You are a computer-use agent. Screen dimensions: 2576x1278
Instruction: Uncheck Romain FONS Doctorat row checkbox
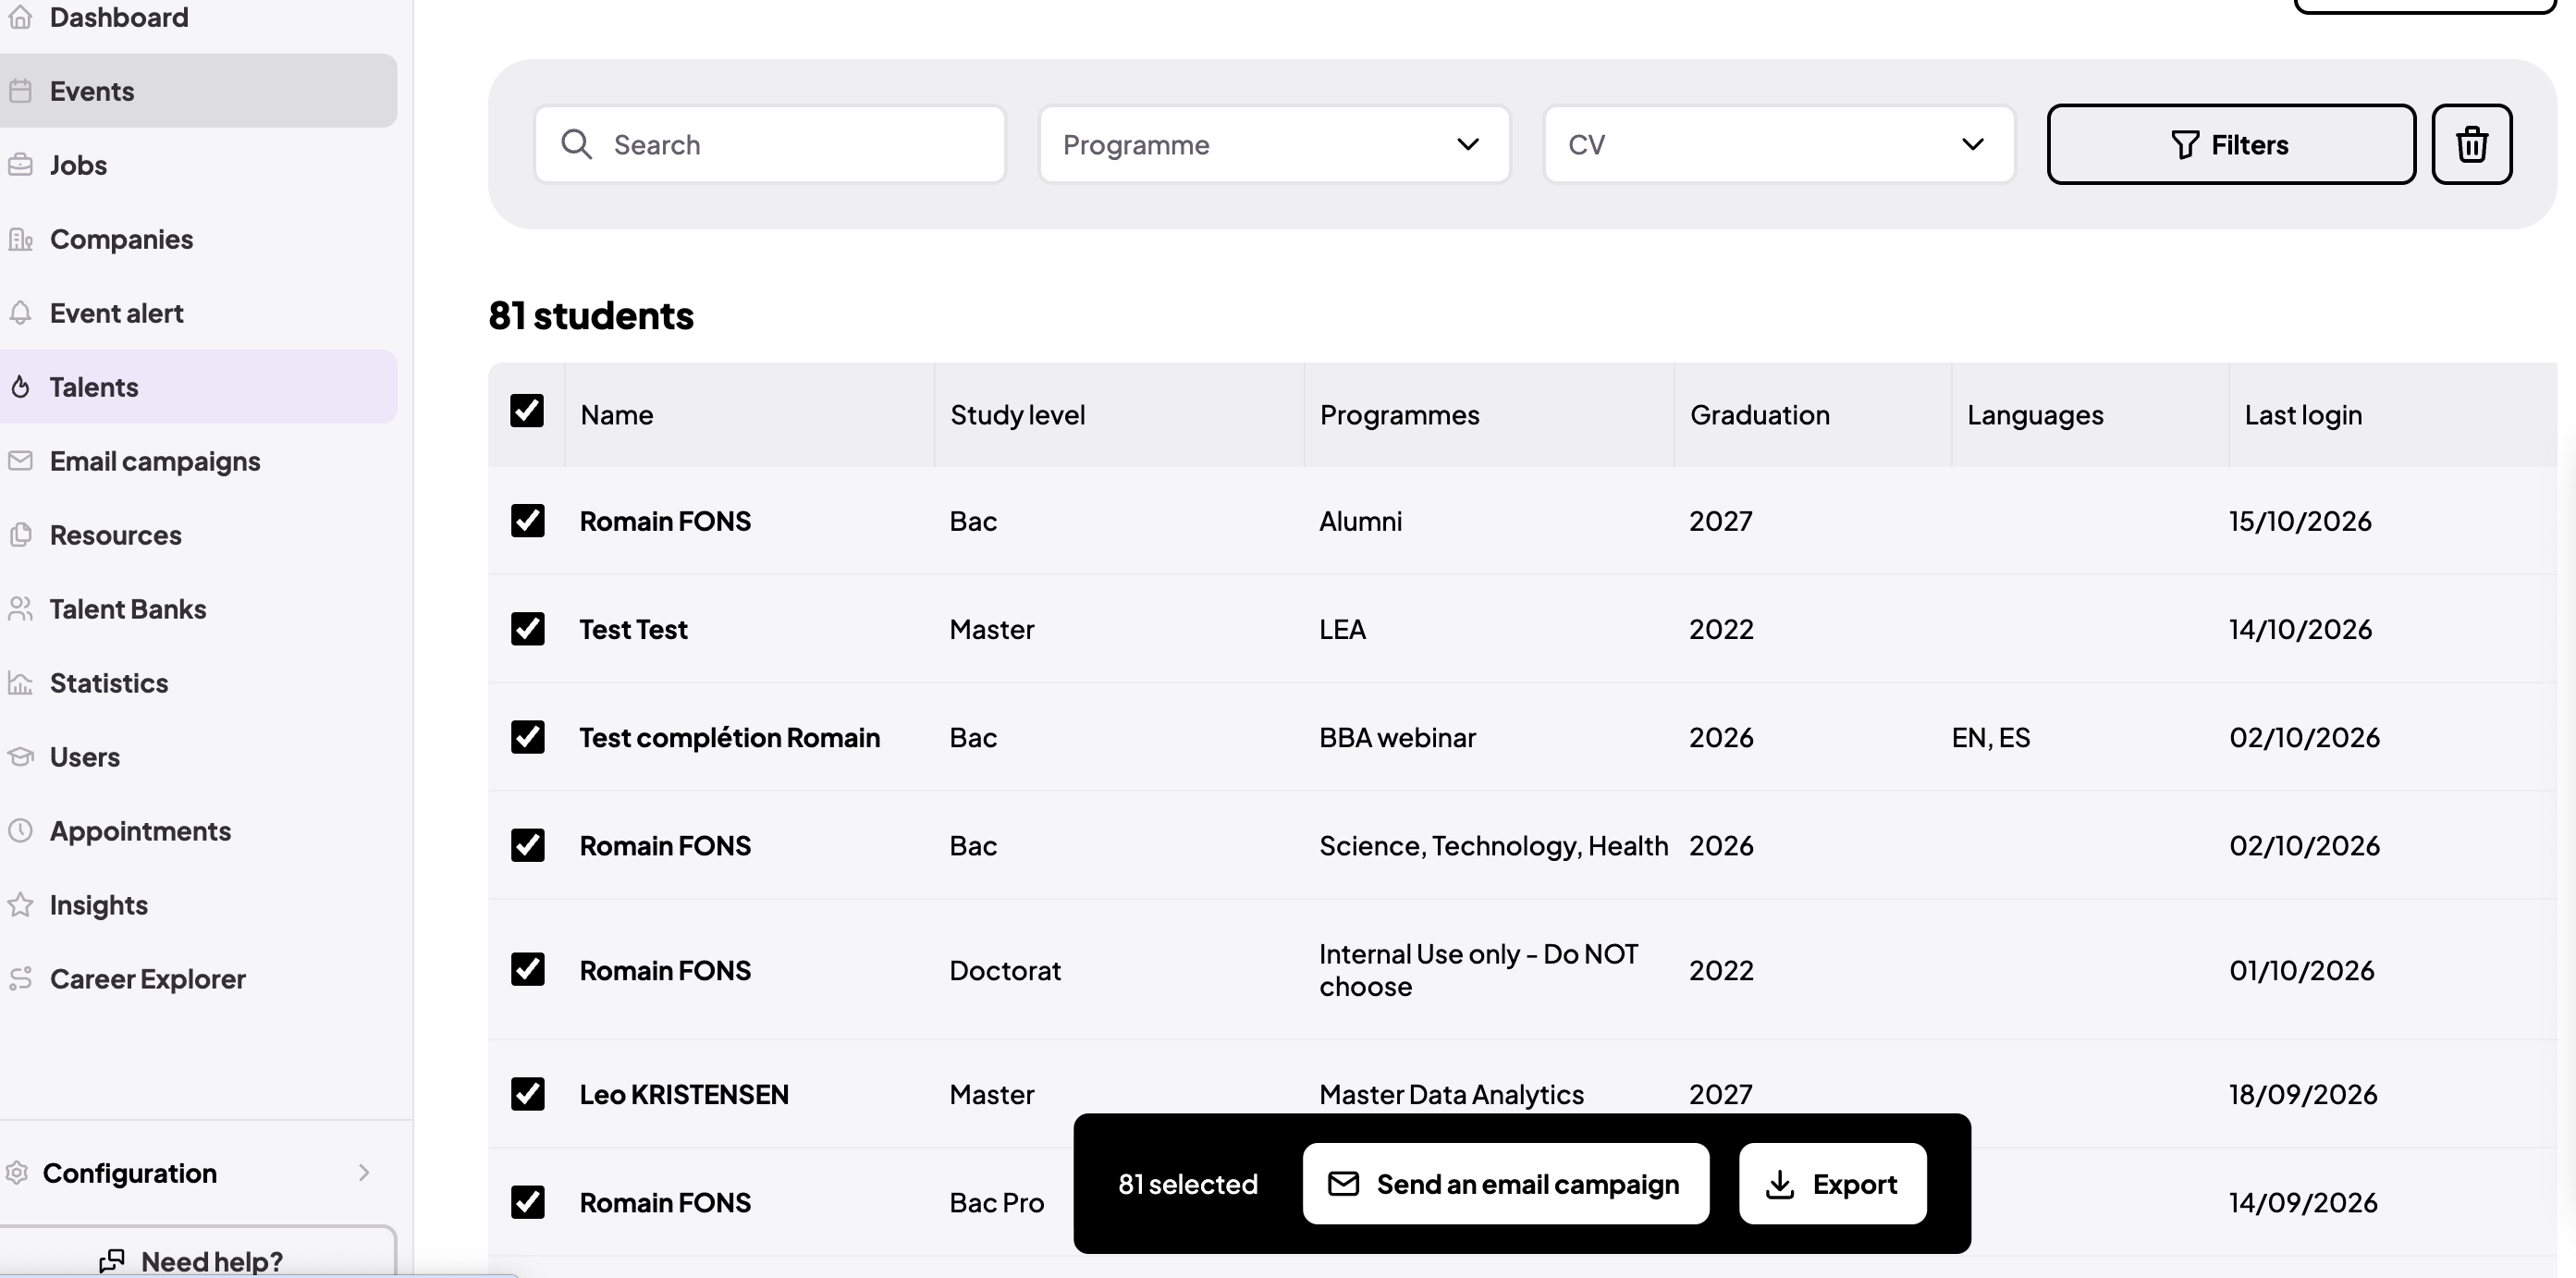[528, 969]
